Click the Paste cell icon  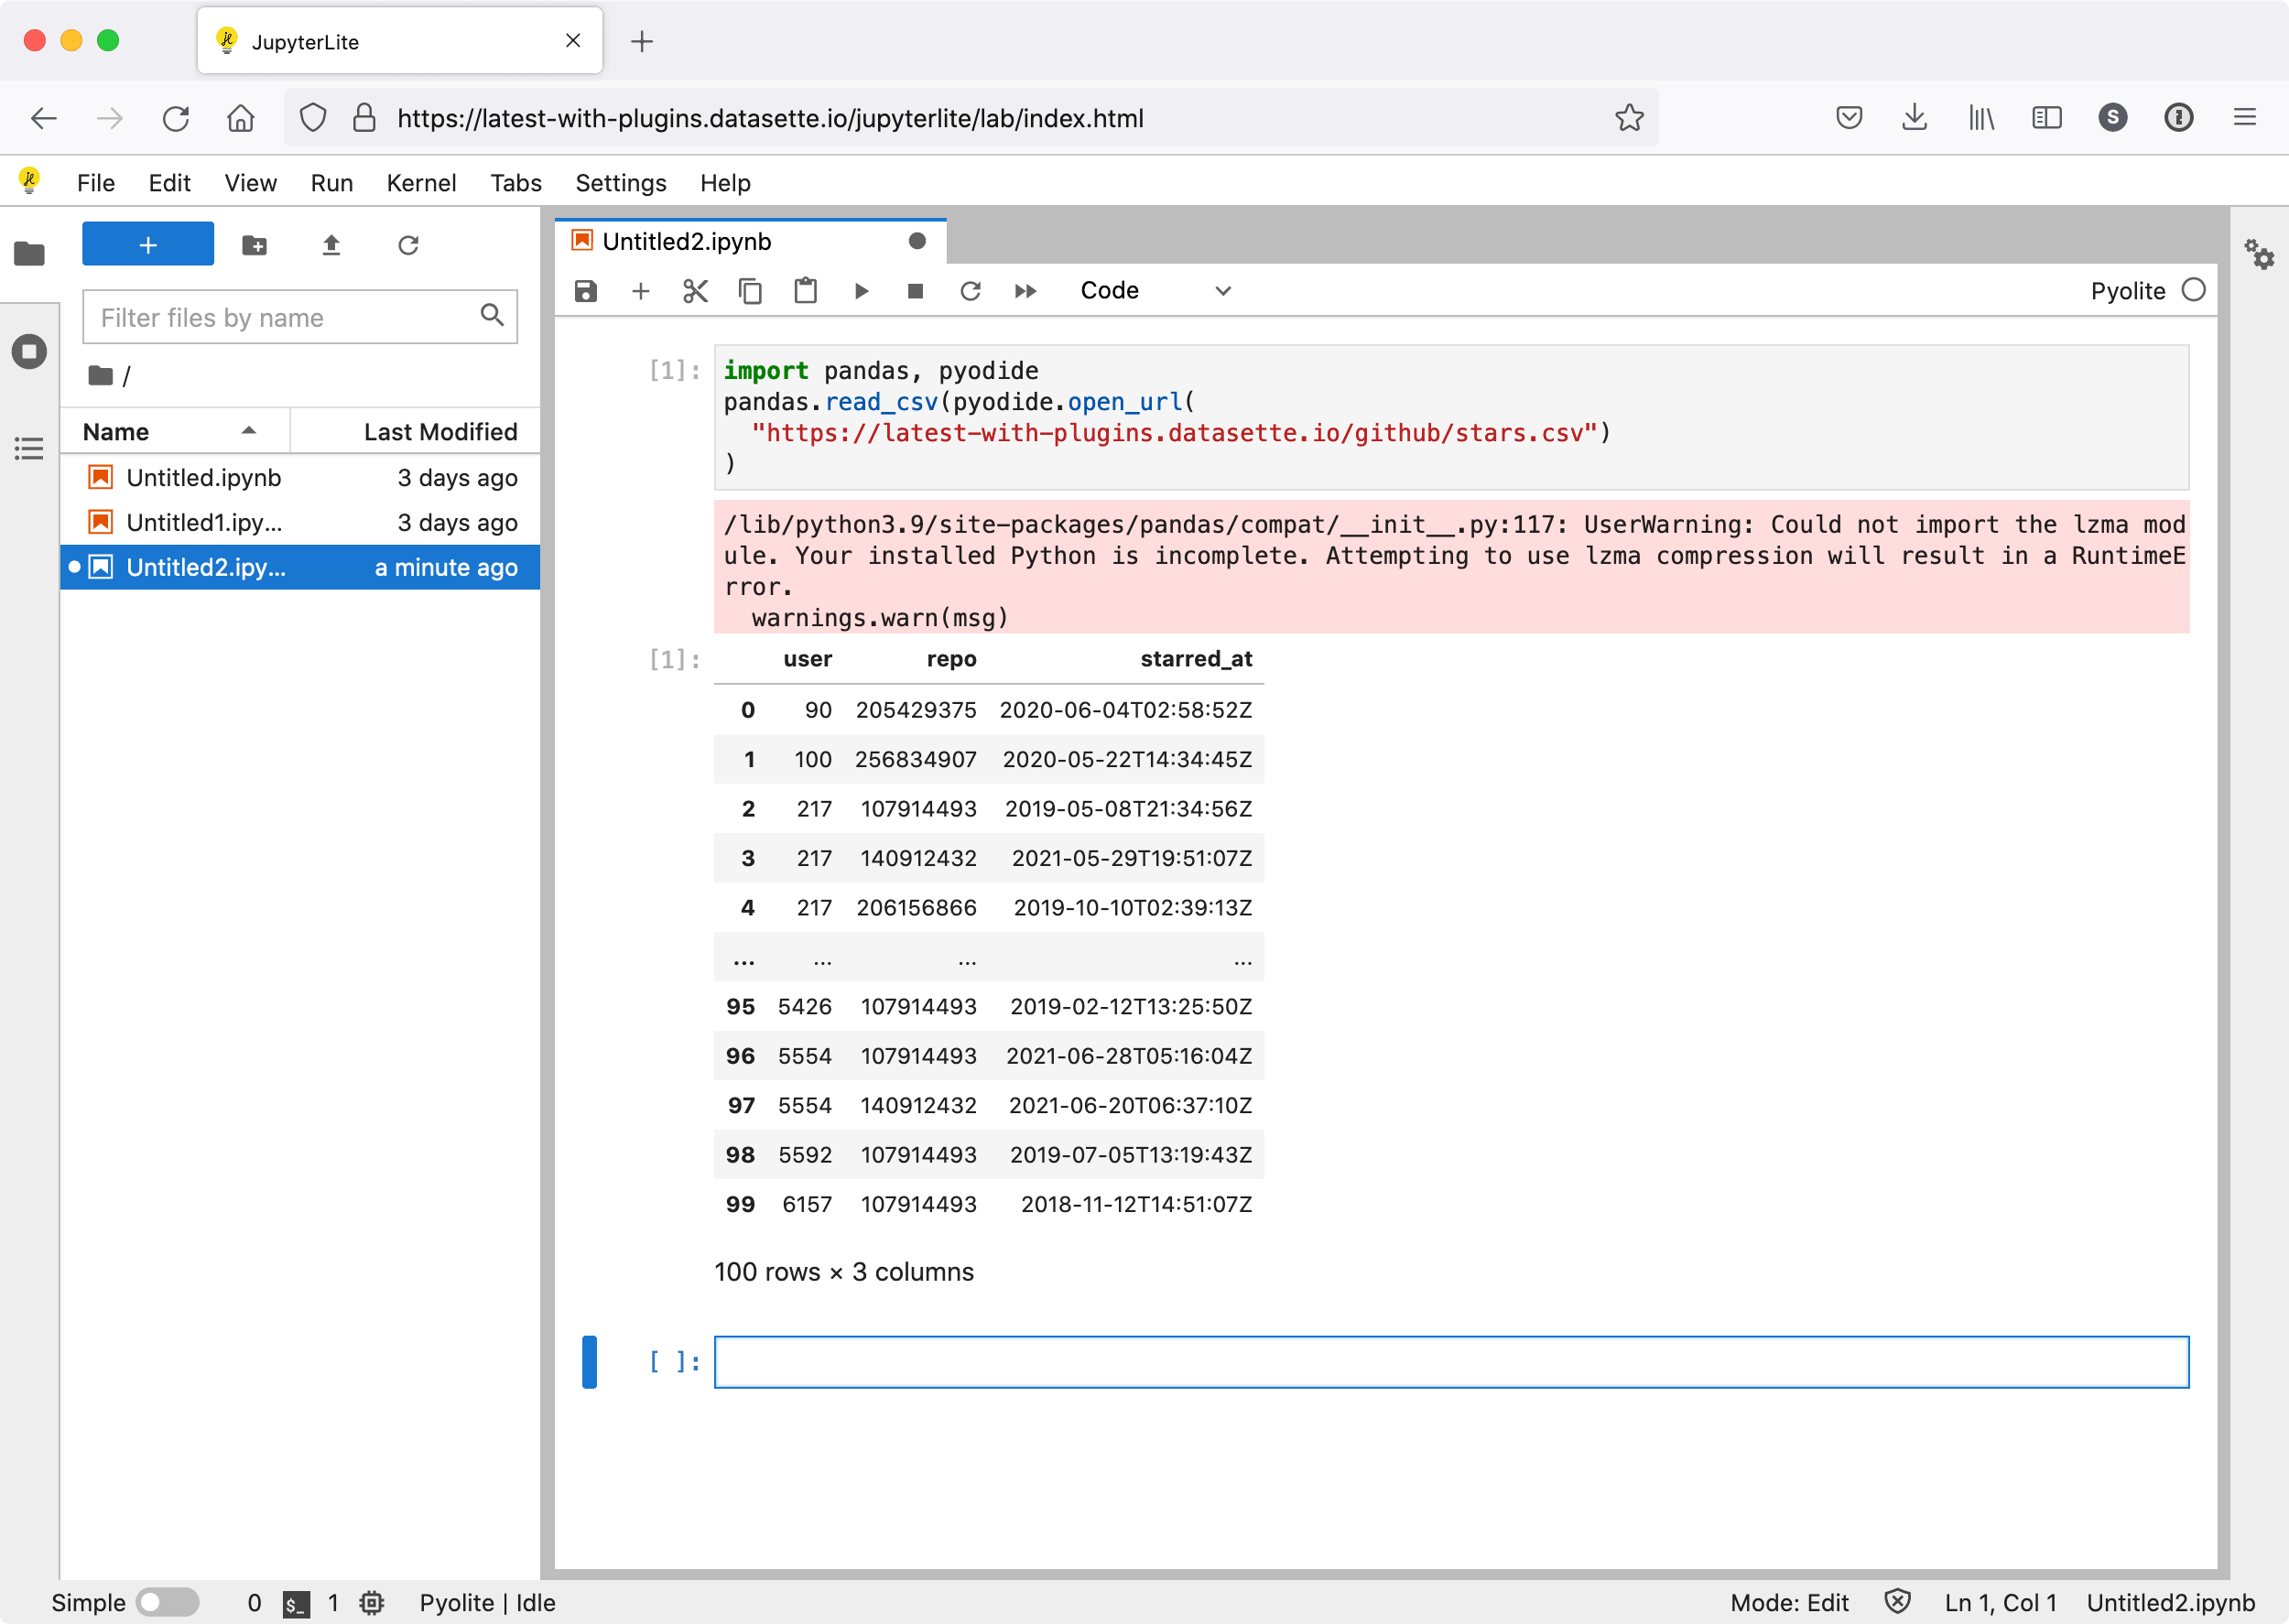point(805,290)
